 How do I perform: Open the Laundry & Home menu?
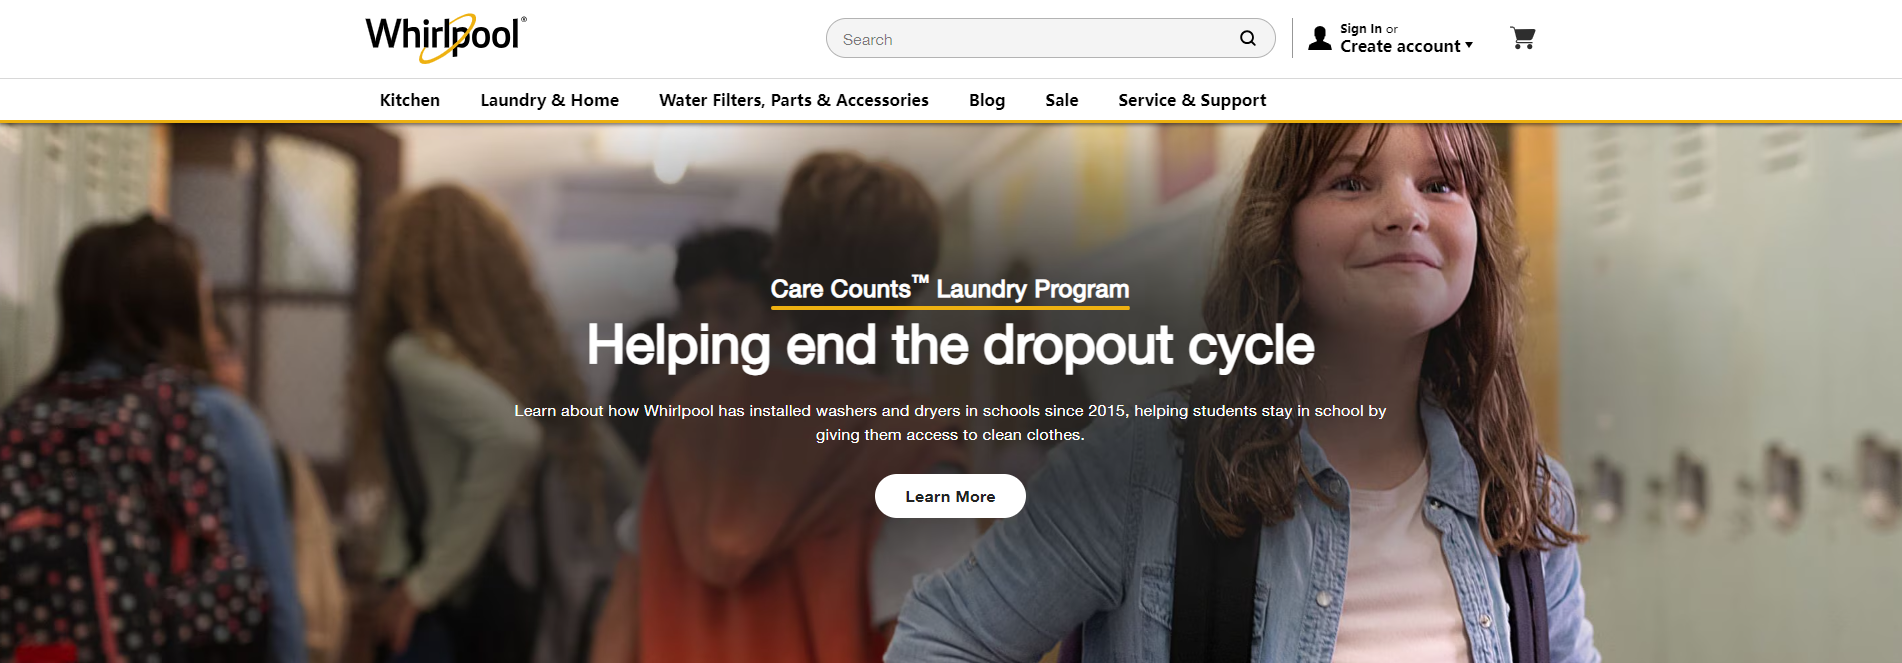coord(549,100)
